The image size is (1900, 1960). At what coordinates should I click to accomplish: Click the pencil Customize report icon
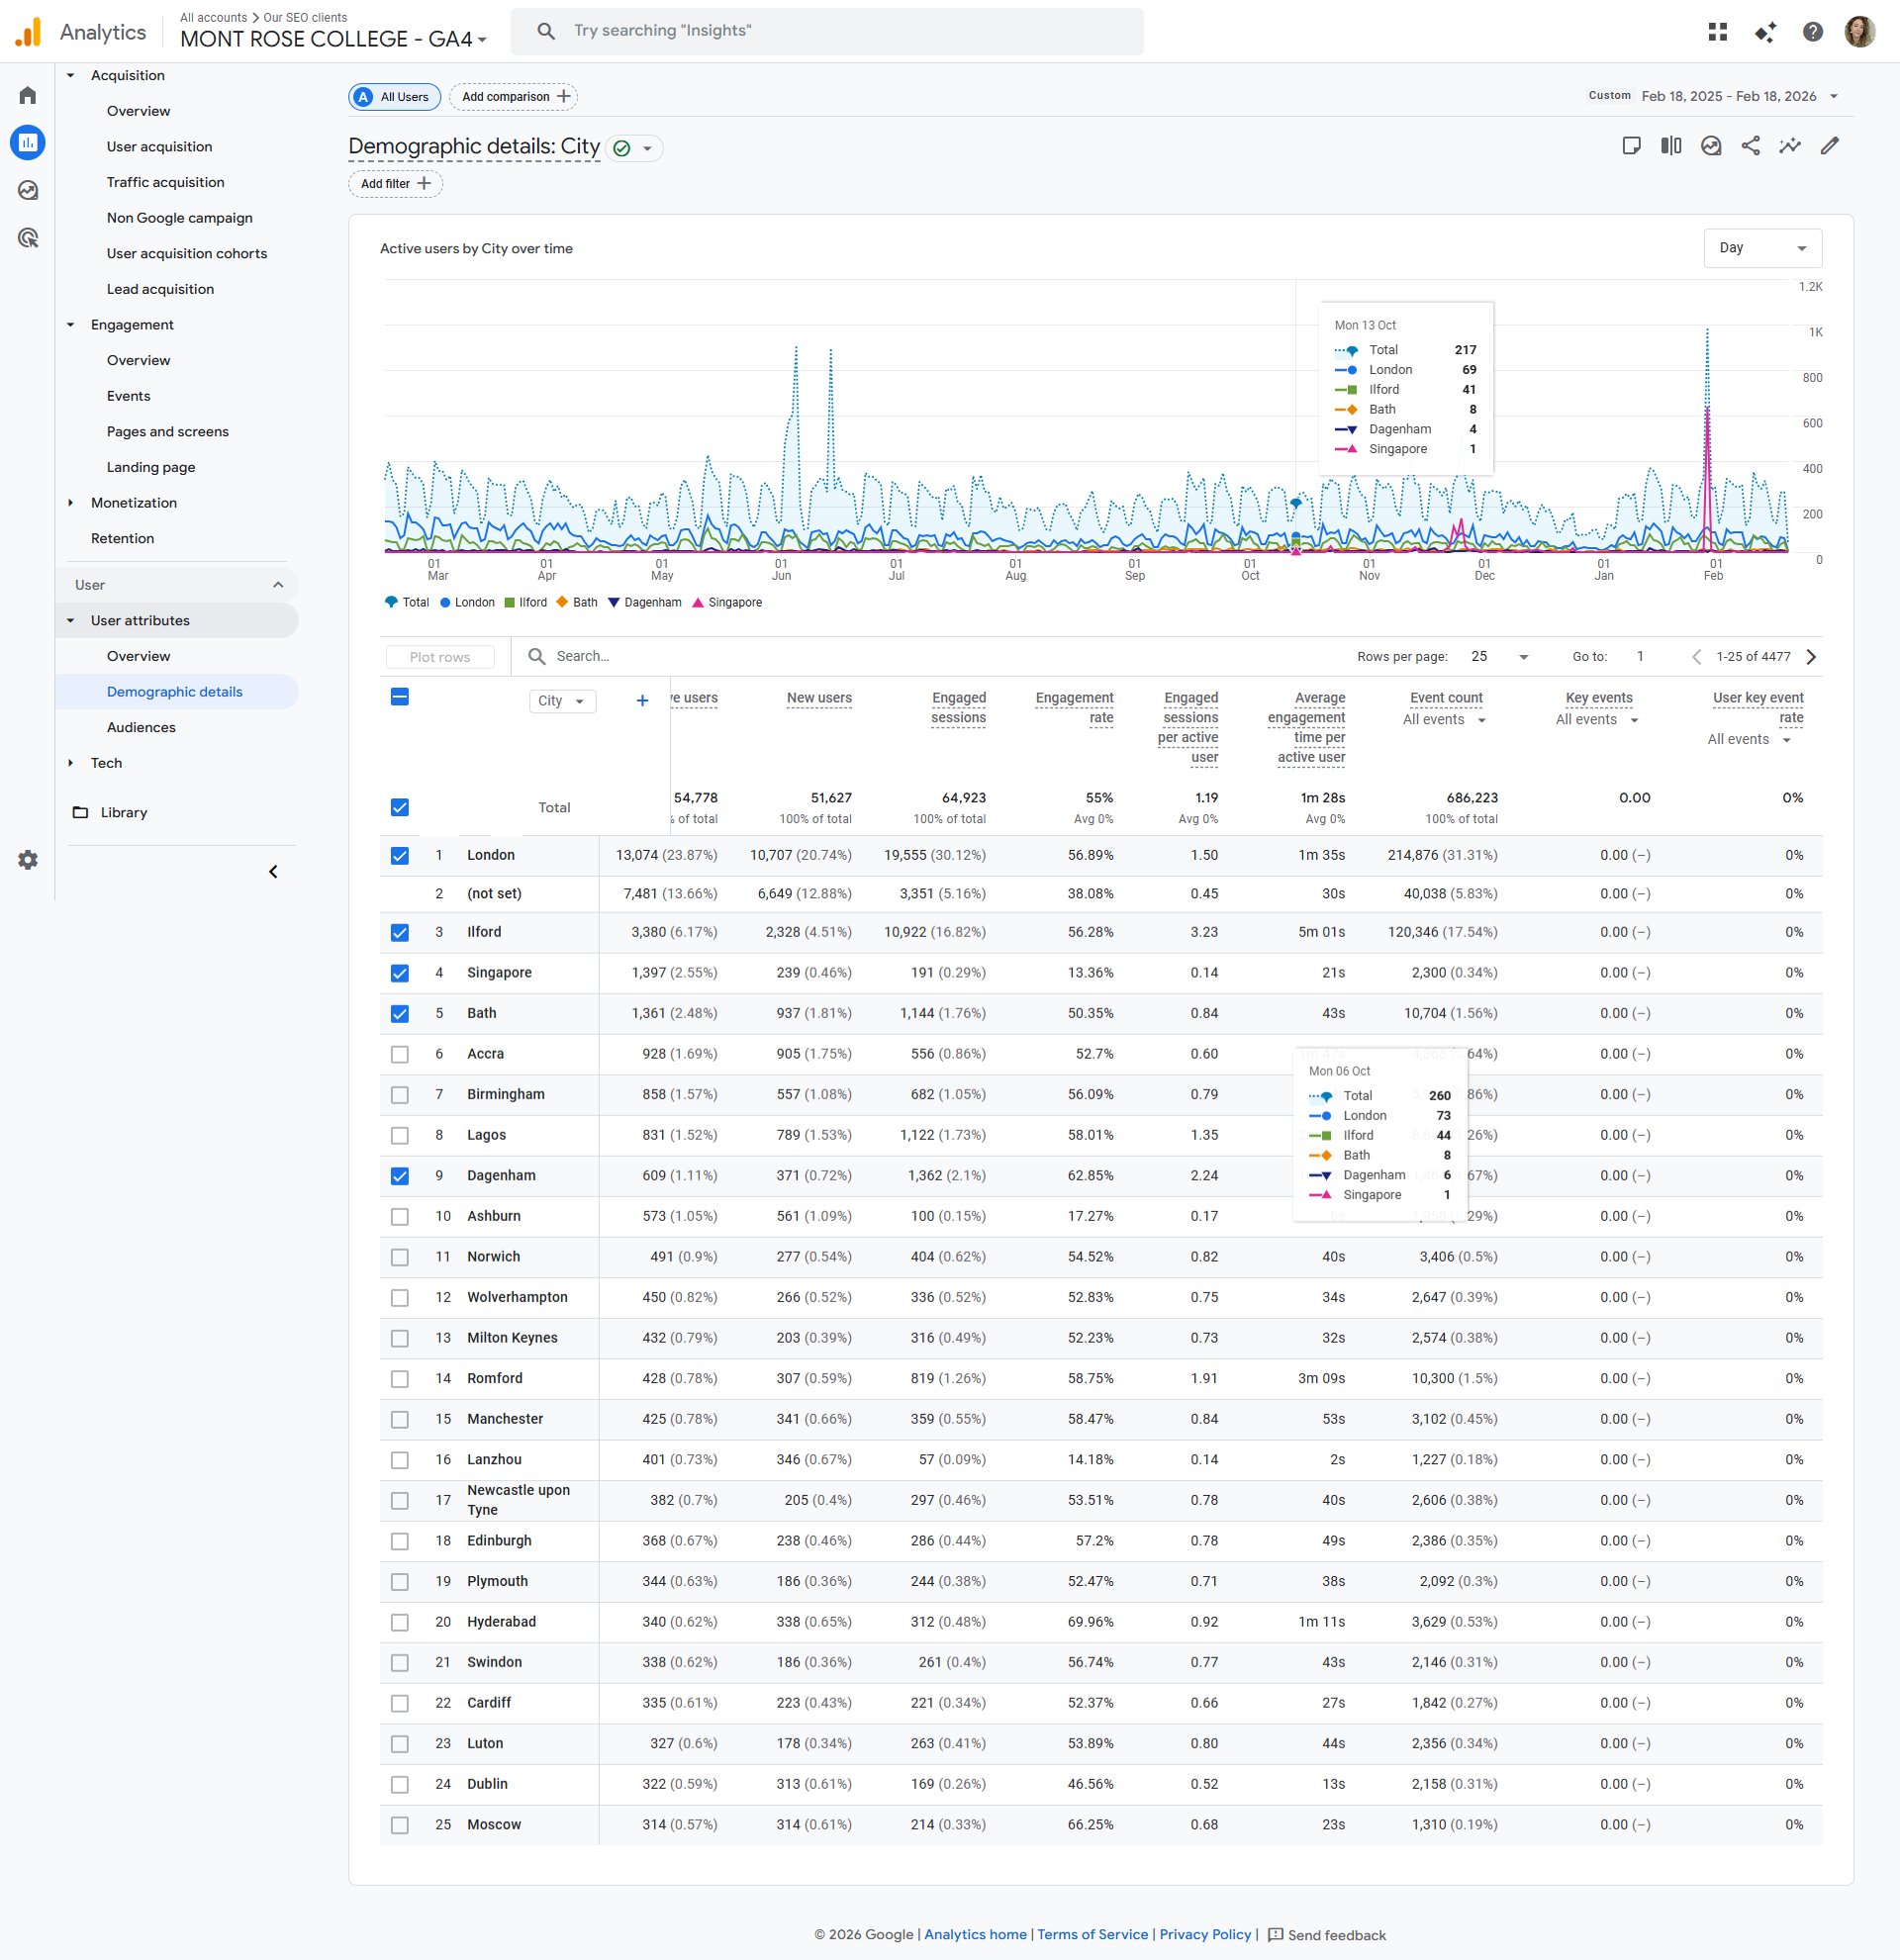1829,146
